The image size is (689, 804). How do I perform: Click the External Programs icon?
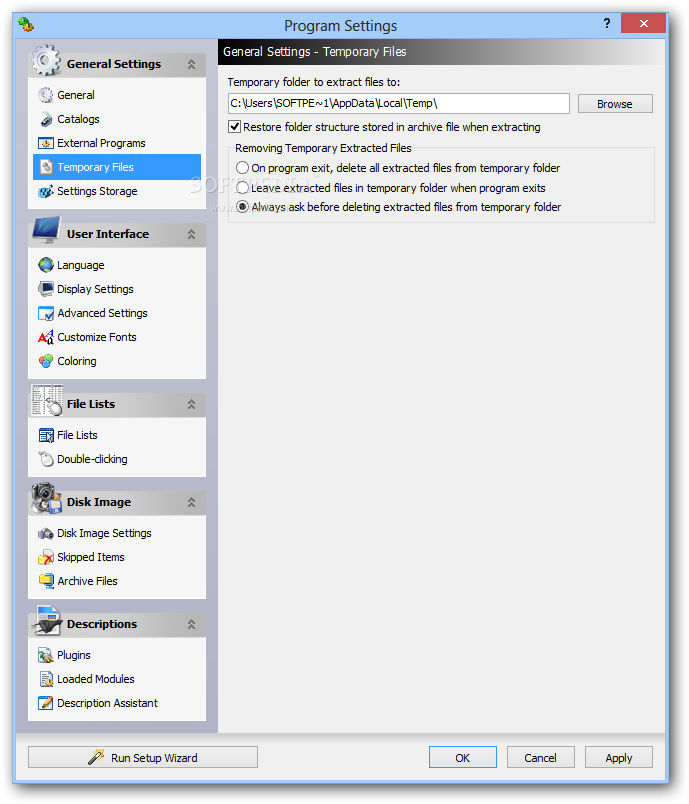pos(46,143)
